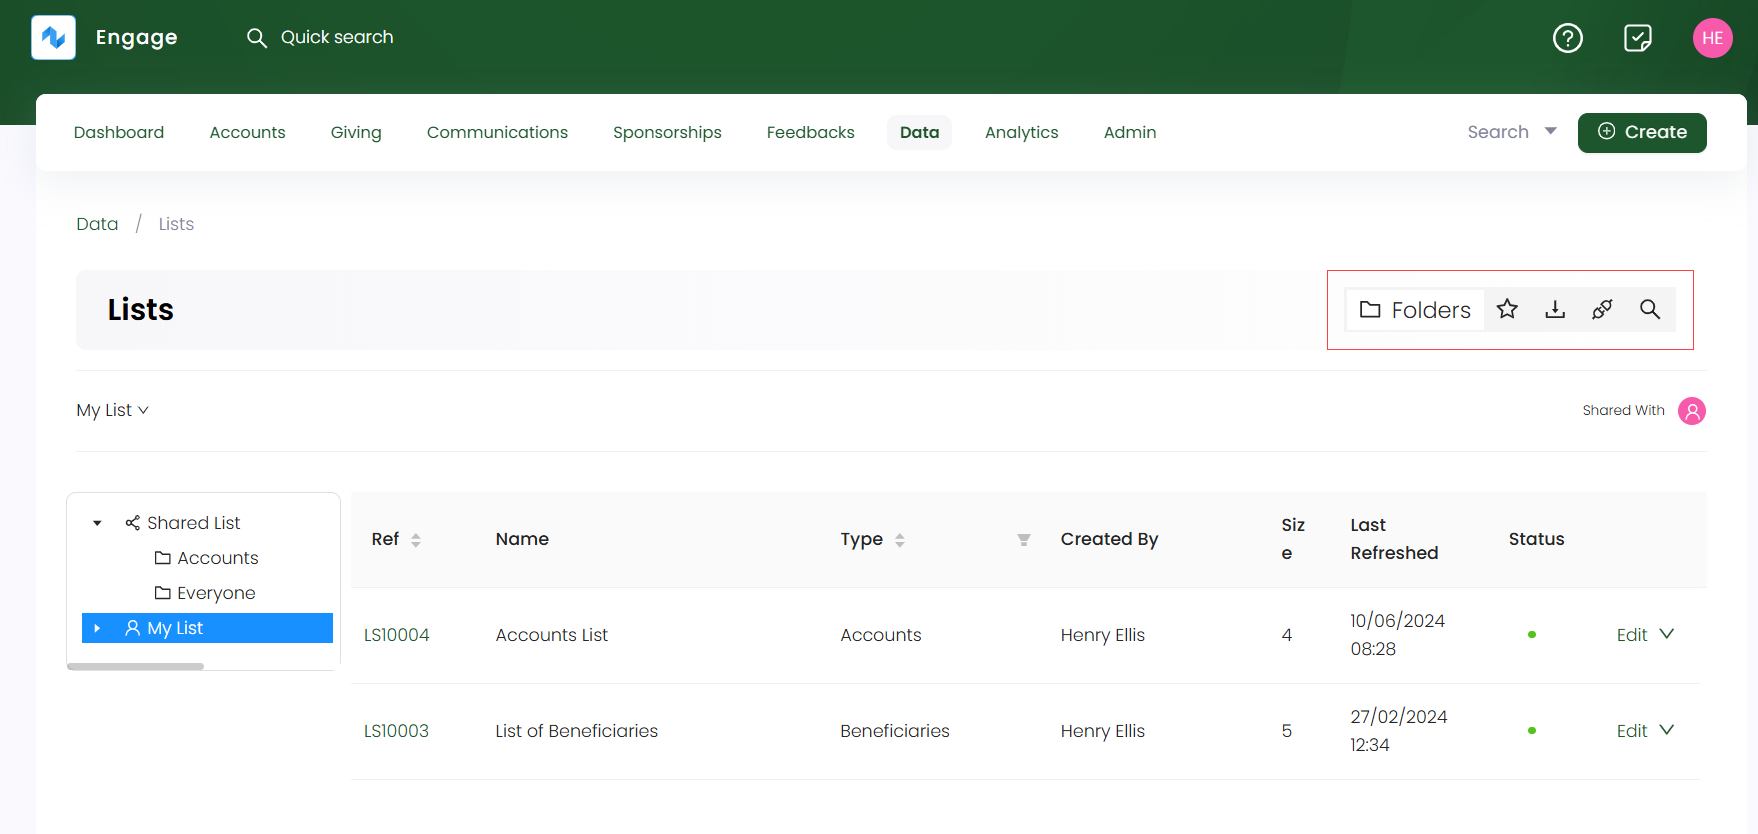Image resolution: width=1758 pixels, height=834 pixels.
Task: Click status dot for Accounts List row
Action: click(x=1532, y=635)
